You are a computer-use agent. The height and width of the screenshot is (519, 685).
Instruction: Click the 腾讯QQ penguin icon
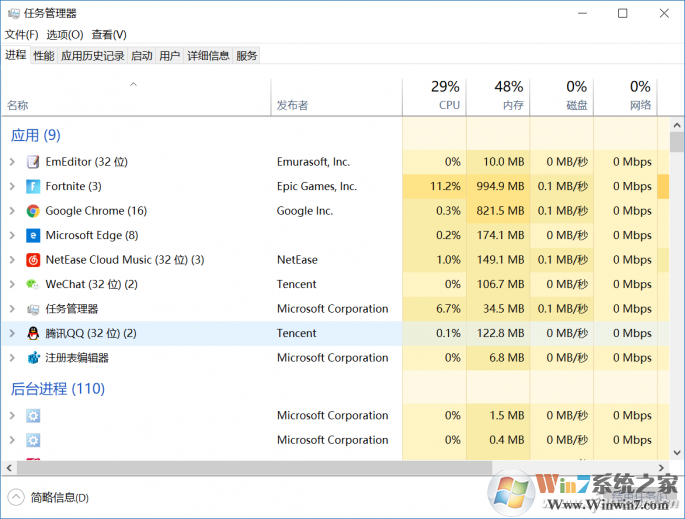click(33, 333)
